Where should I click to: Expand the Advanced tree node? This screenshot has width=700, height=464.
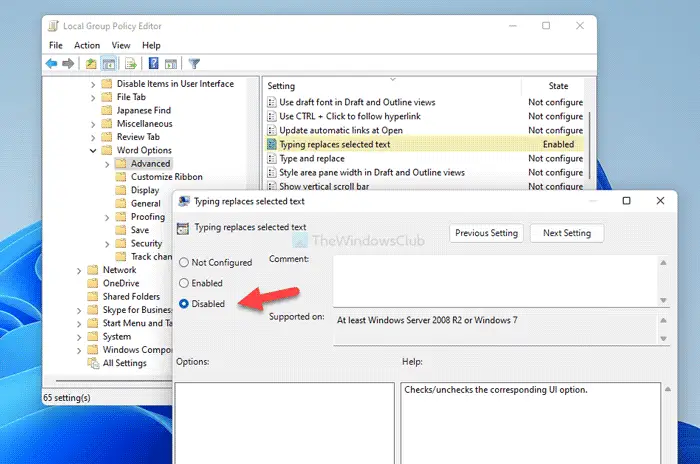[x=107, y=164]
